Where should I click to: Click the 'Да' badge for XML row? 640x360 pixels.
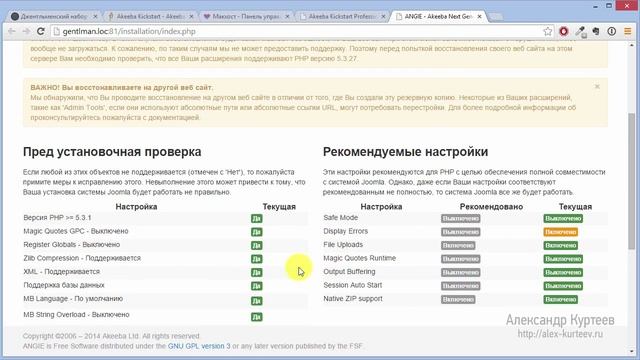coord(257,272)
